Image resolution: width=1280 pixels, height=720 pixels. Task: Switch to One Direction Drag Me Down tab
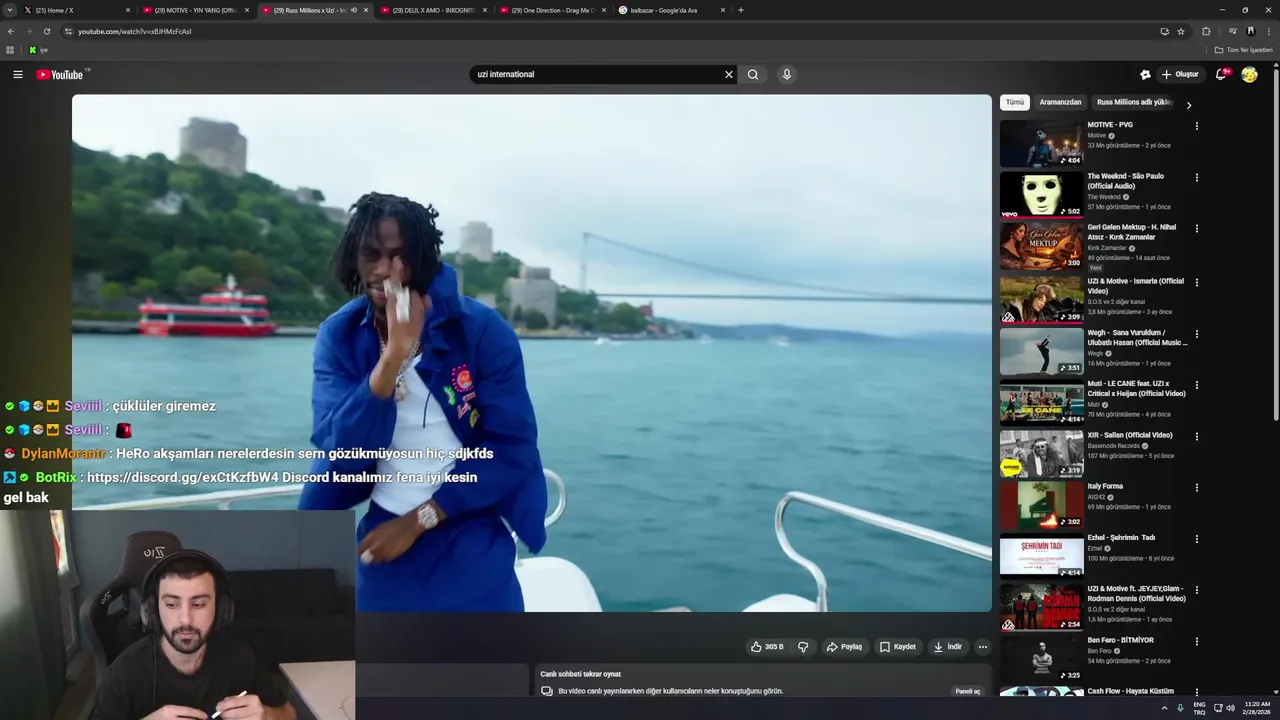tap(552, 10)
